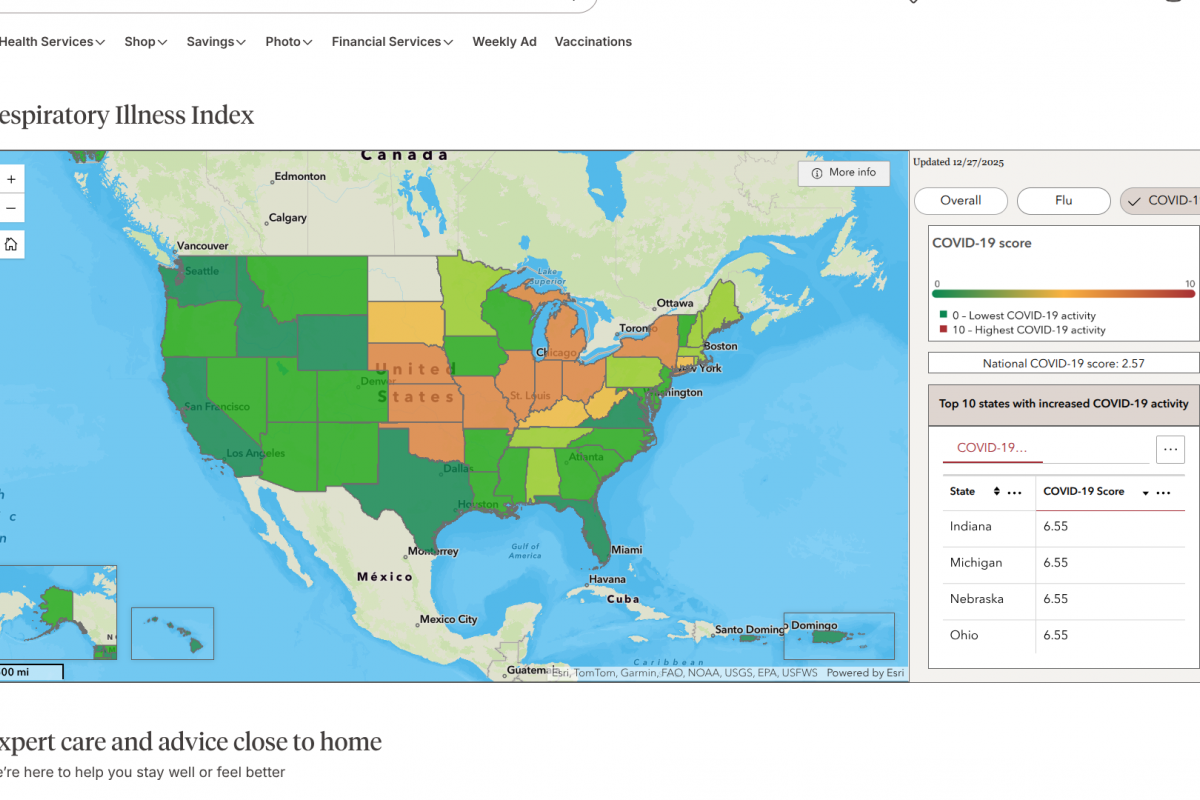
Task: Zoom in on the map
Action: click(11, 180)
